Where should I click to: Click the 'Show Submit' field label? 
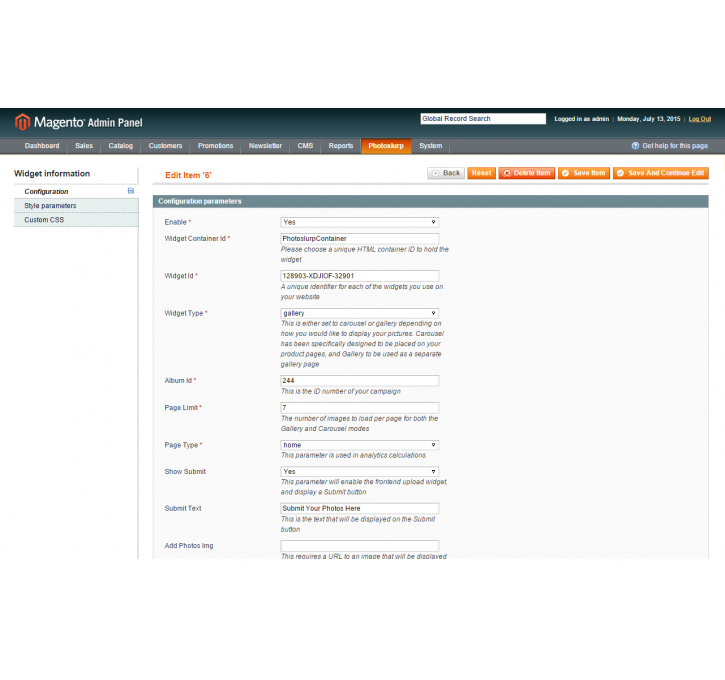coord(185,472)
